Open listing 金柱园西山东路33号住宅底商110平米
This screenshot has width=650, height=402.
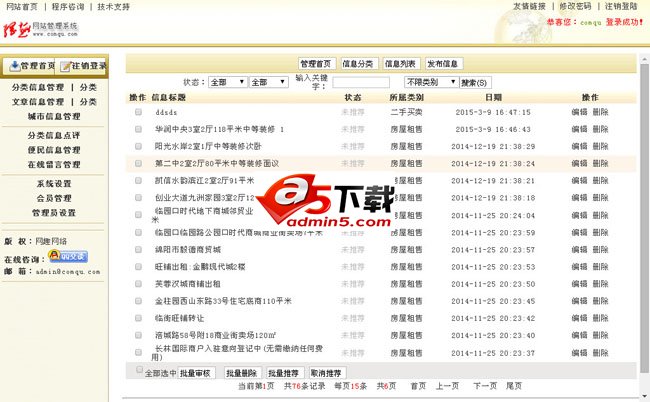[223, 301]
